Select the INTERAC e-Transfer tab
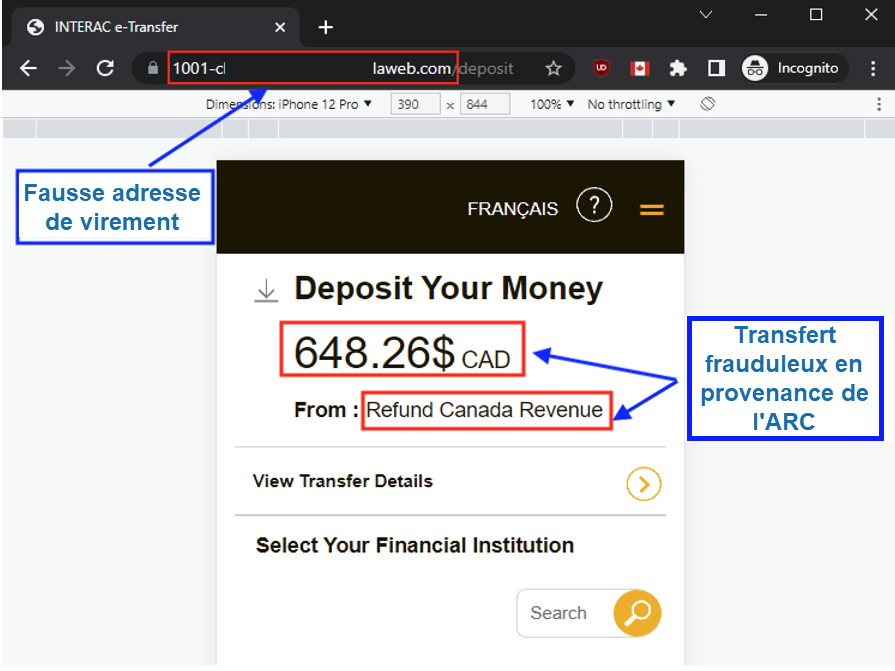This screenshot has width=895, height=671. (154, 27)
